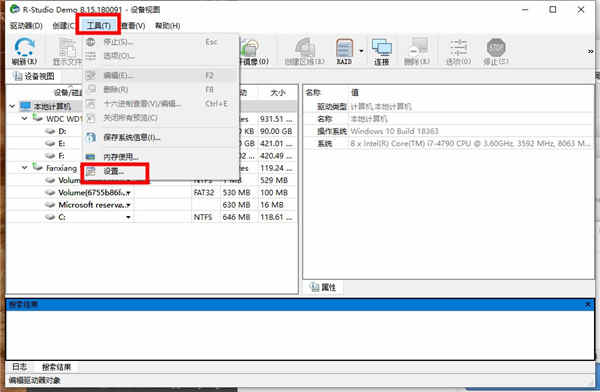
Task: Click the 停止 stop sign toolbar icon
Action: pyautogui.click(x=496, y=51)
